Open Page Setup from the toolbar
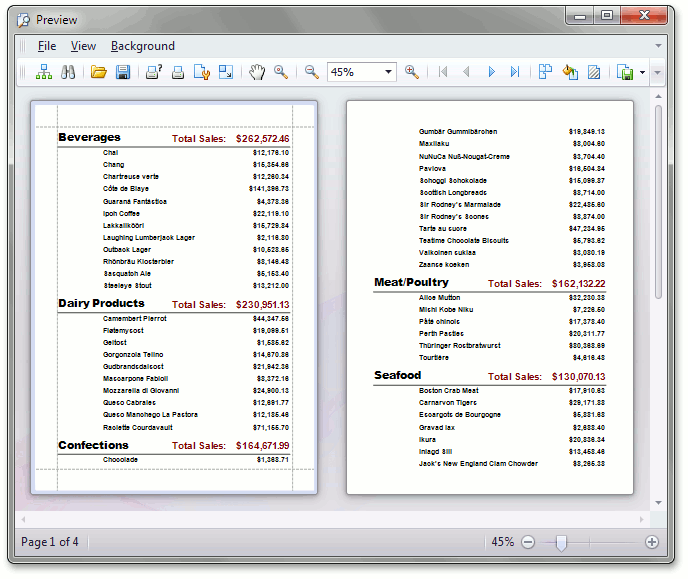688x579 pixels. point(202,72)
